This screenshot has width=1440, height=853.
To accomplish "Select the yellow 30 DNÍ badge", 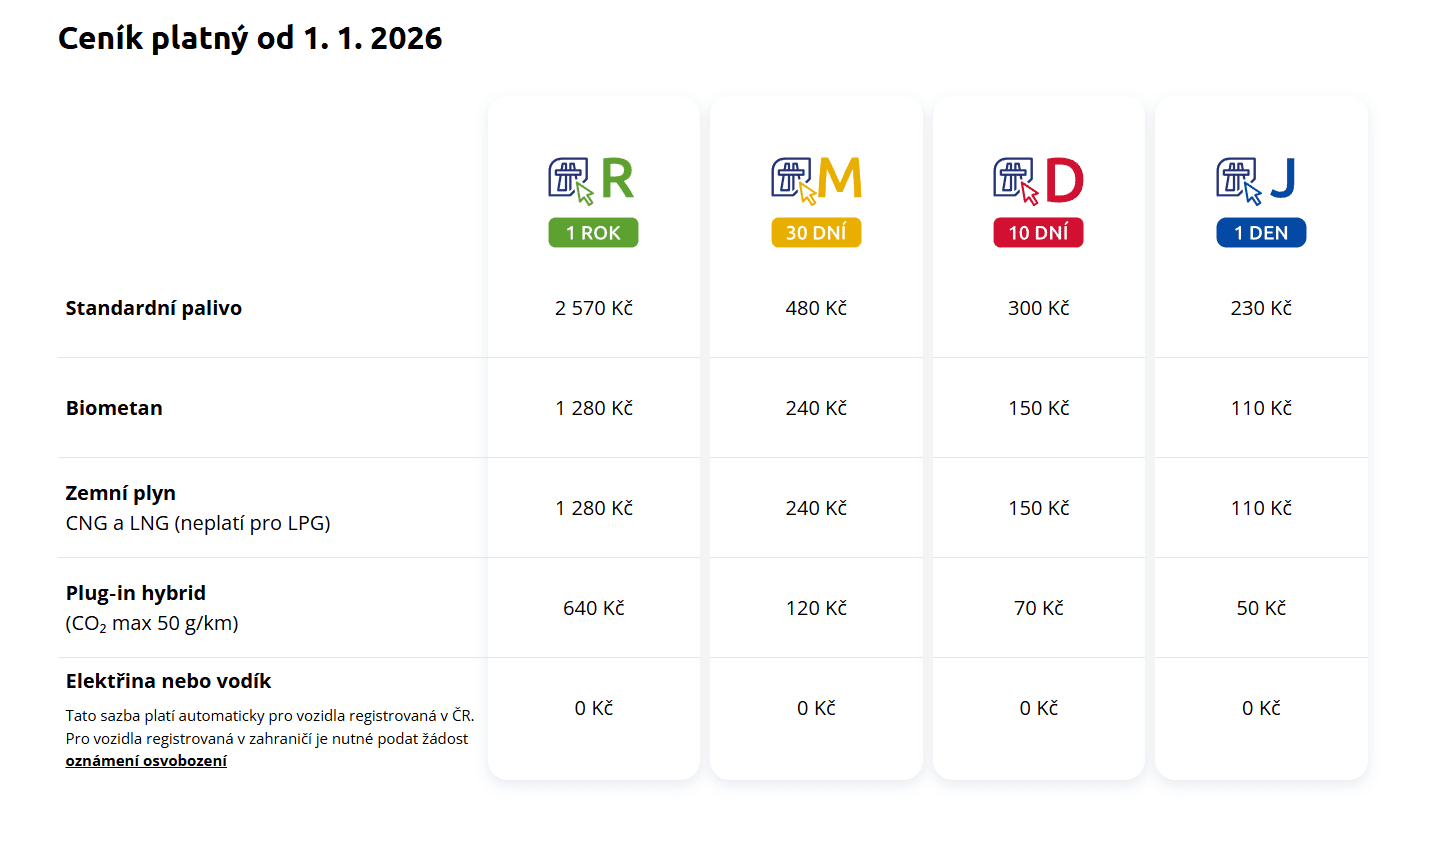I will [816, 233].
